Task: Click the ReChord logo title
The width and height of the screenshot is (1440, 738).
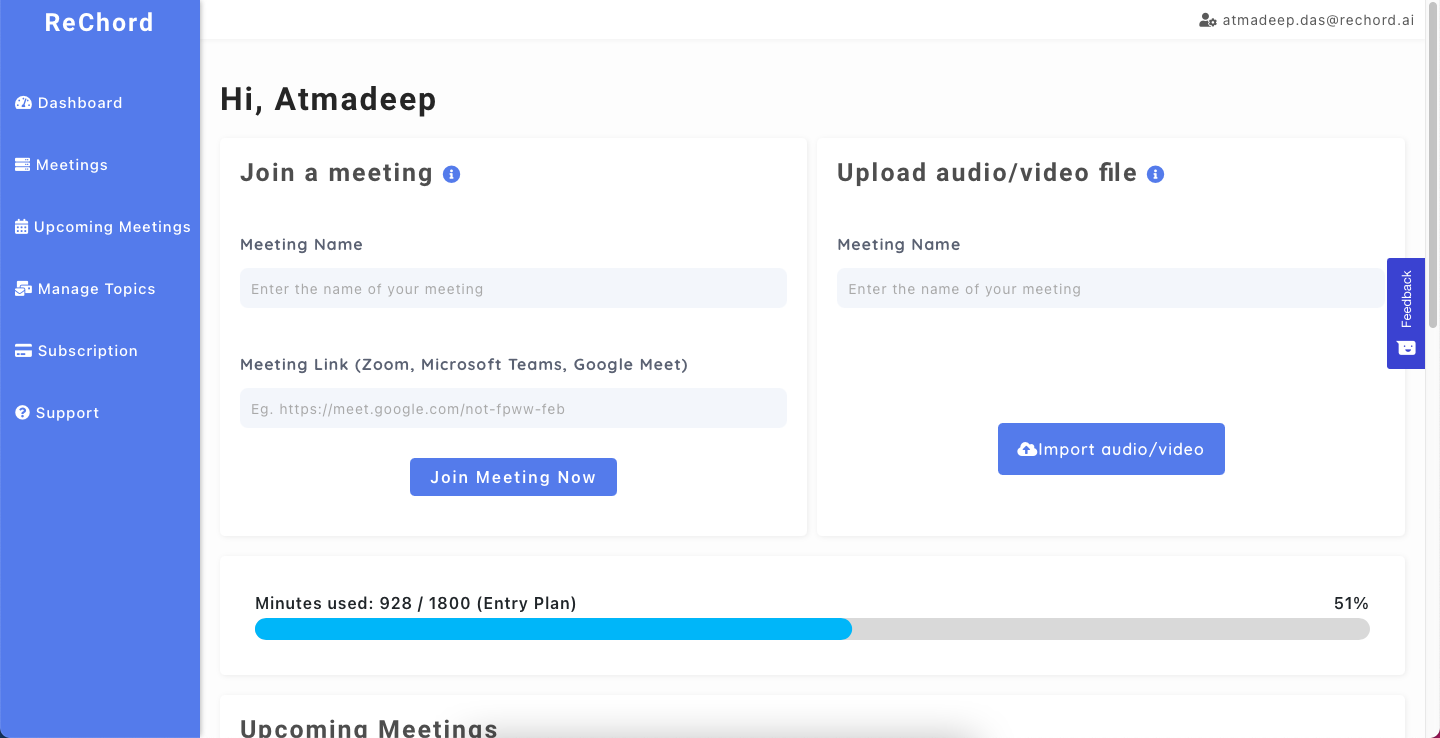Action: point(99,22)
